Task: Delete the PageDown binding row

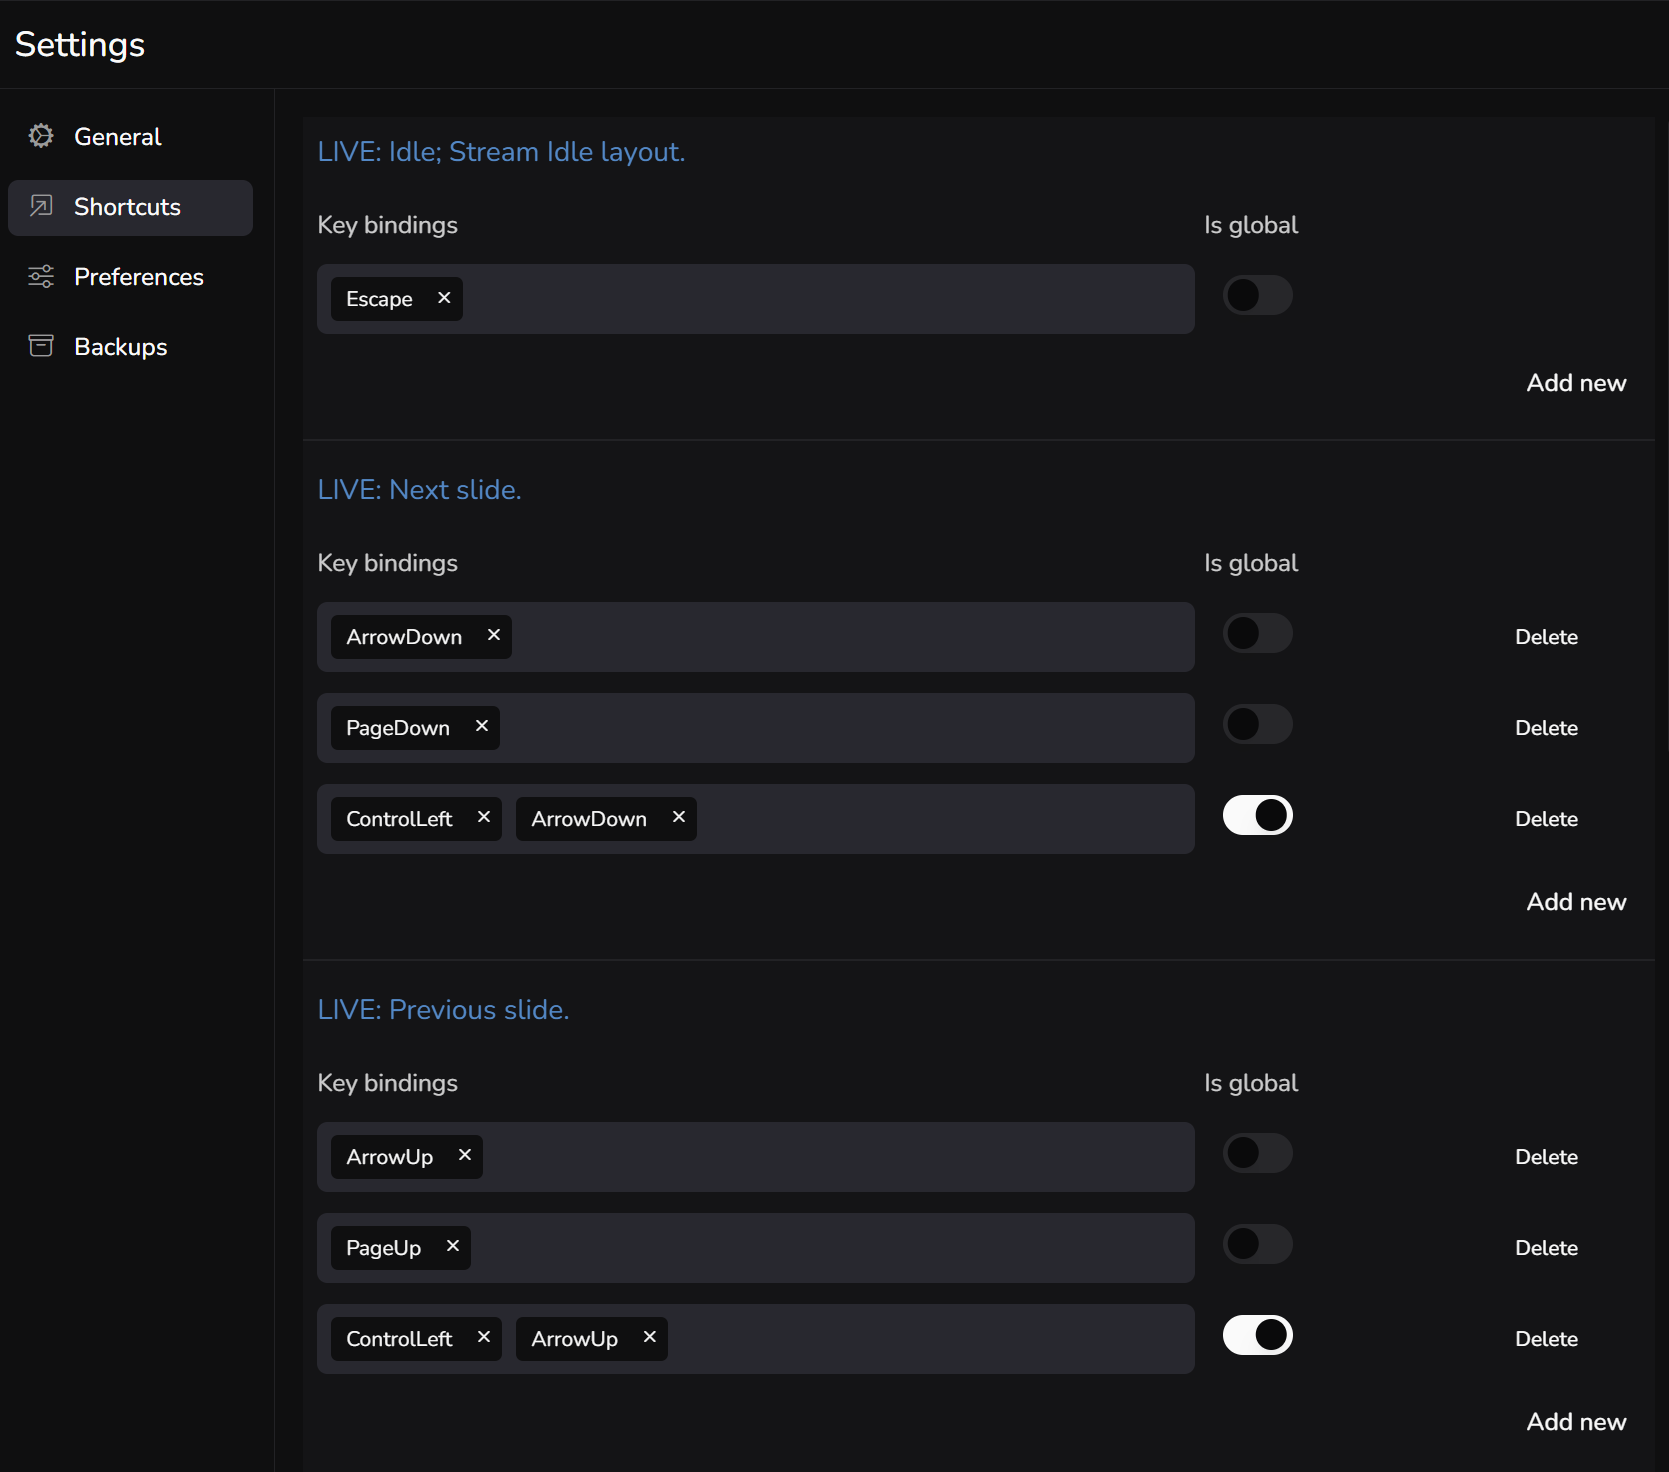Action: point(1546,728)
